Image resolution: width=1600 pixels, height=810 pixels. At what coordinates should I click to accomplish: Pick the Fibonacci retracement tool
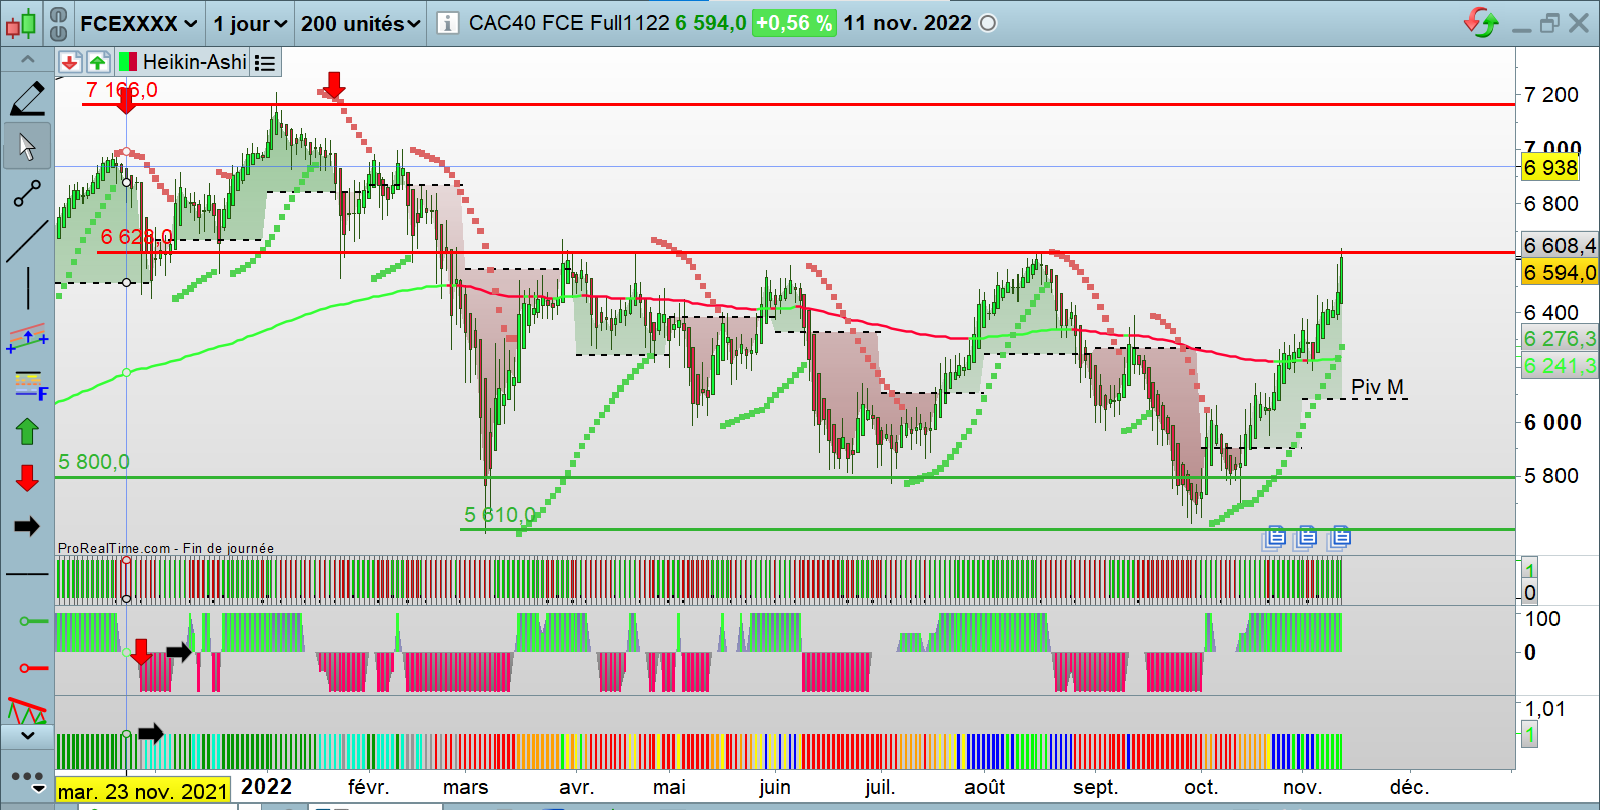[x=29, y=384]
